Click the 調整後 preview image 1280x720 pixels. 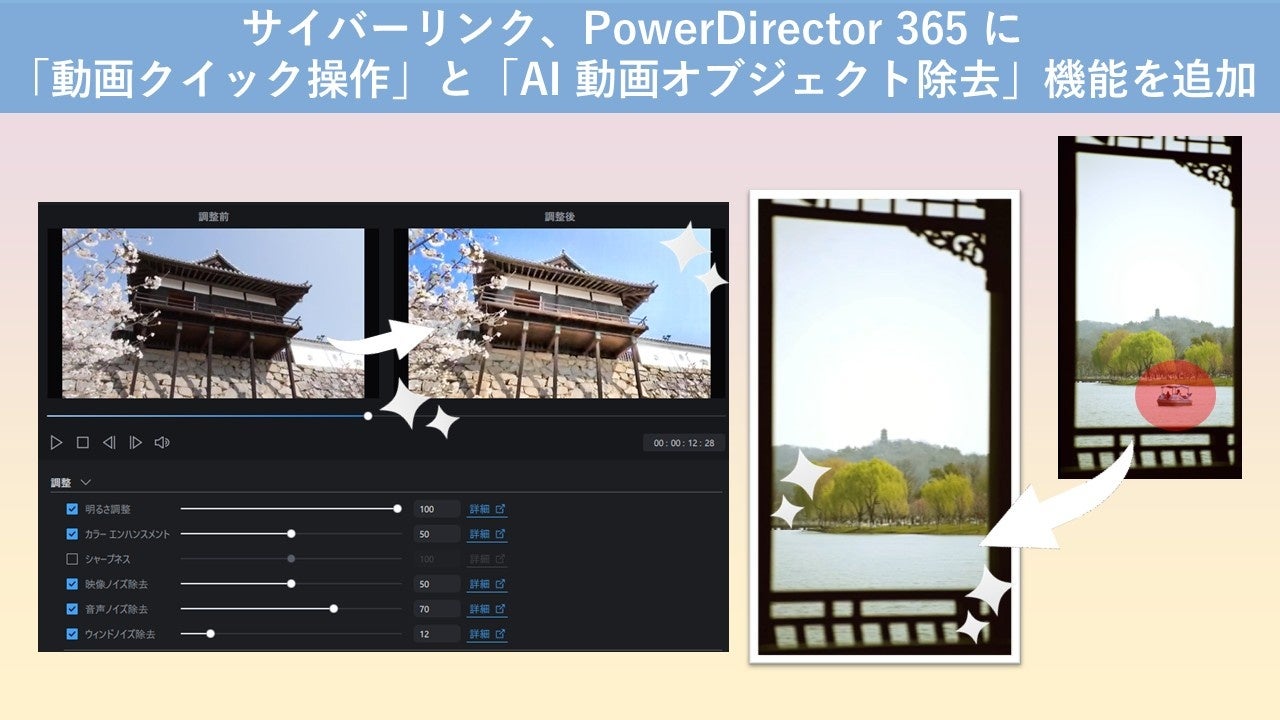click(559, 313)
